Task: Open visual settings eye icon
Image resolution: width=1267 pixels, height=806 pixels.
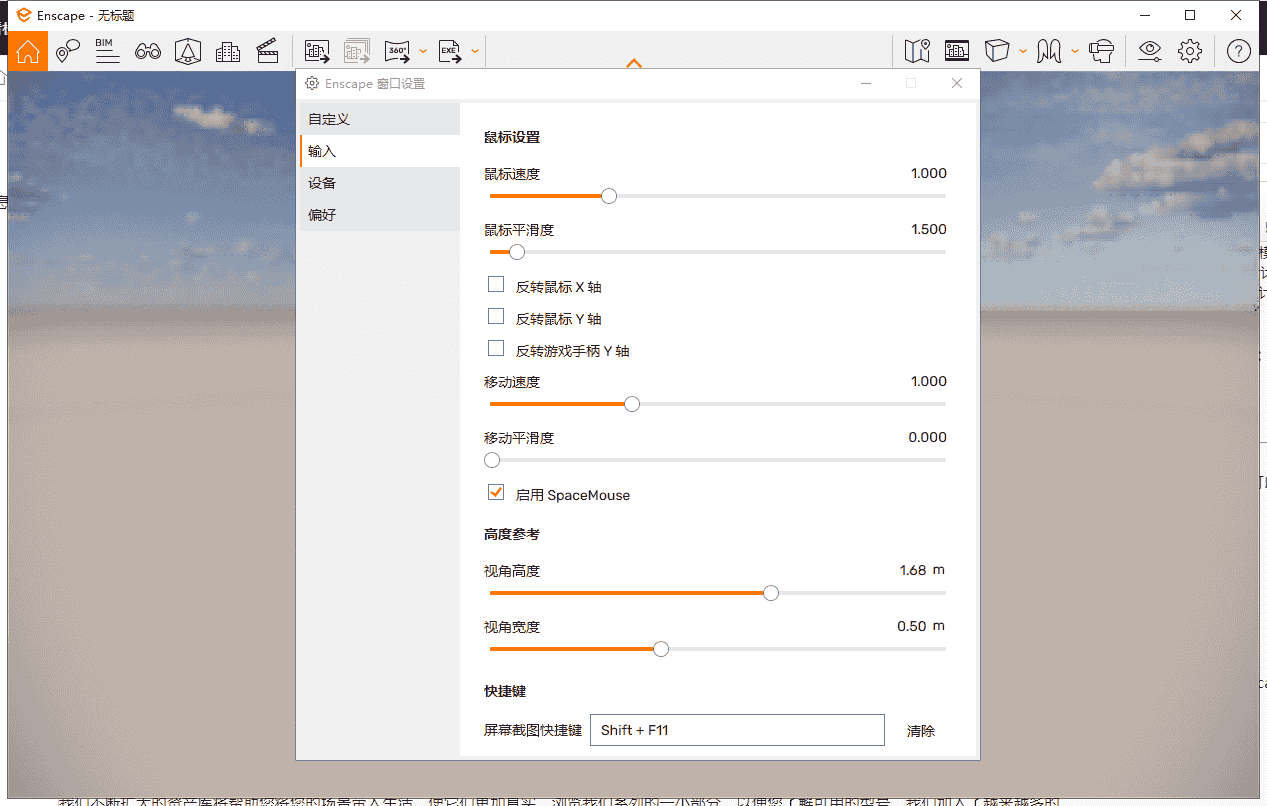Action: [x=1150, y=51]
